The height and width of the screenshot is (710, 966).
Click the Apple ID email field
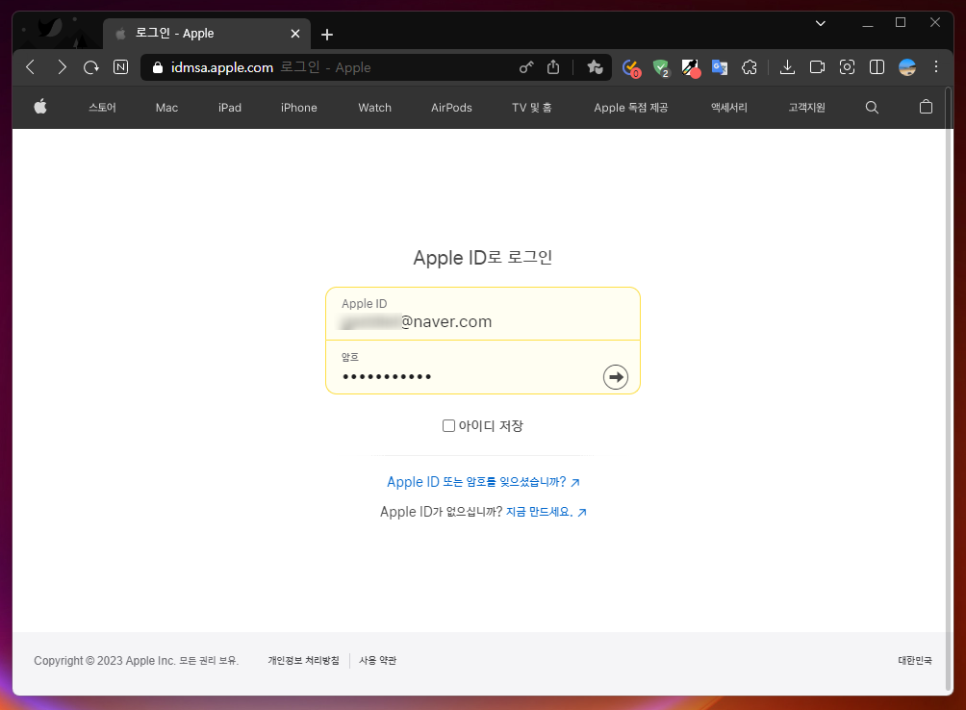tap(483, 314)
